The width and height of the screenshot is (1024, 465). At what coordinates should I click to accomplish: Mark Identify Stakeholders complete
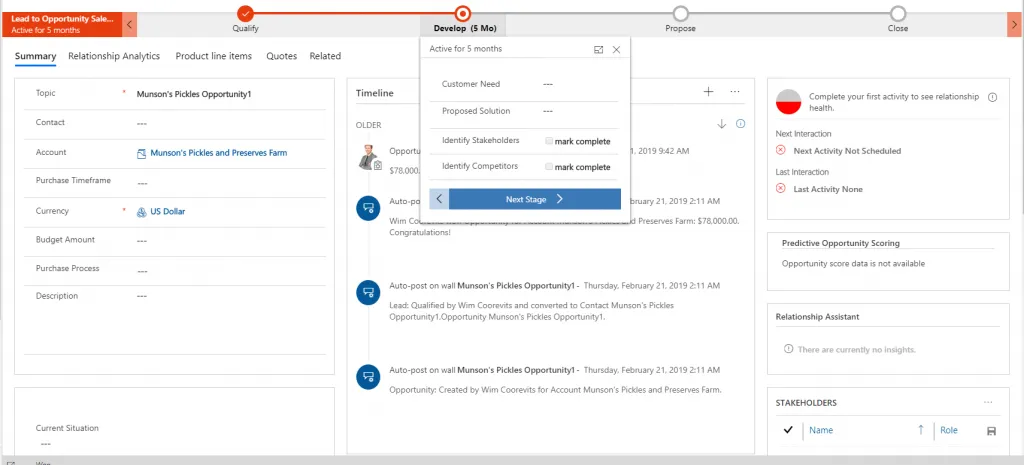point(549,141)
